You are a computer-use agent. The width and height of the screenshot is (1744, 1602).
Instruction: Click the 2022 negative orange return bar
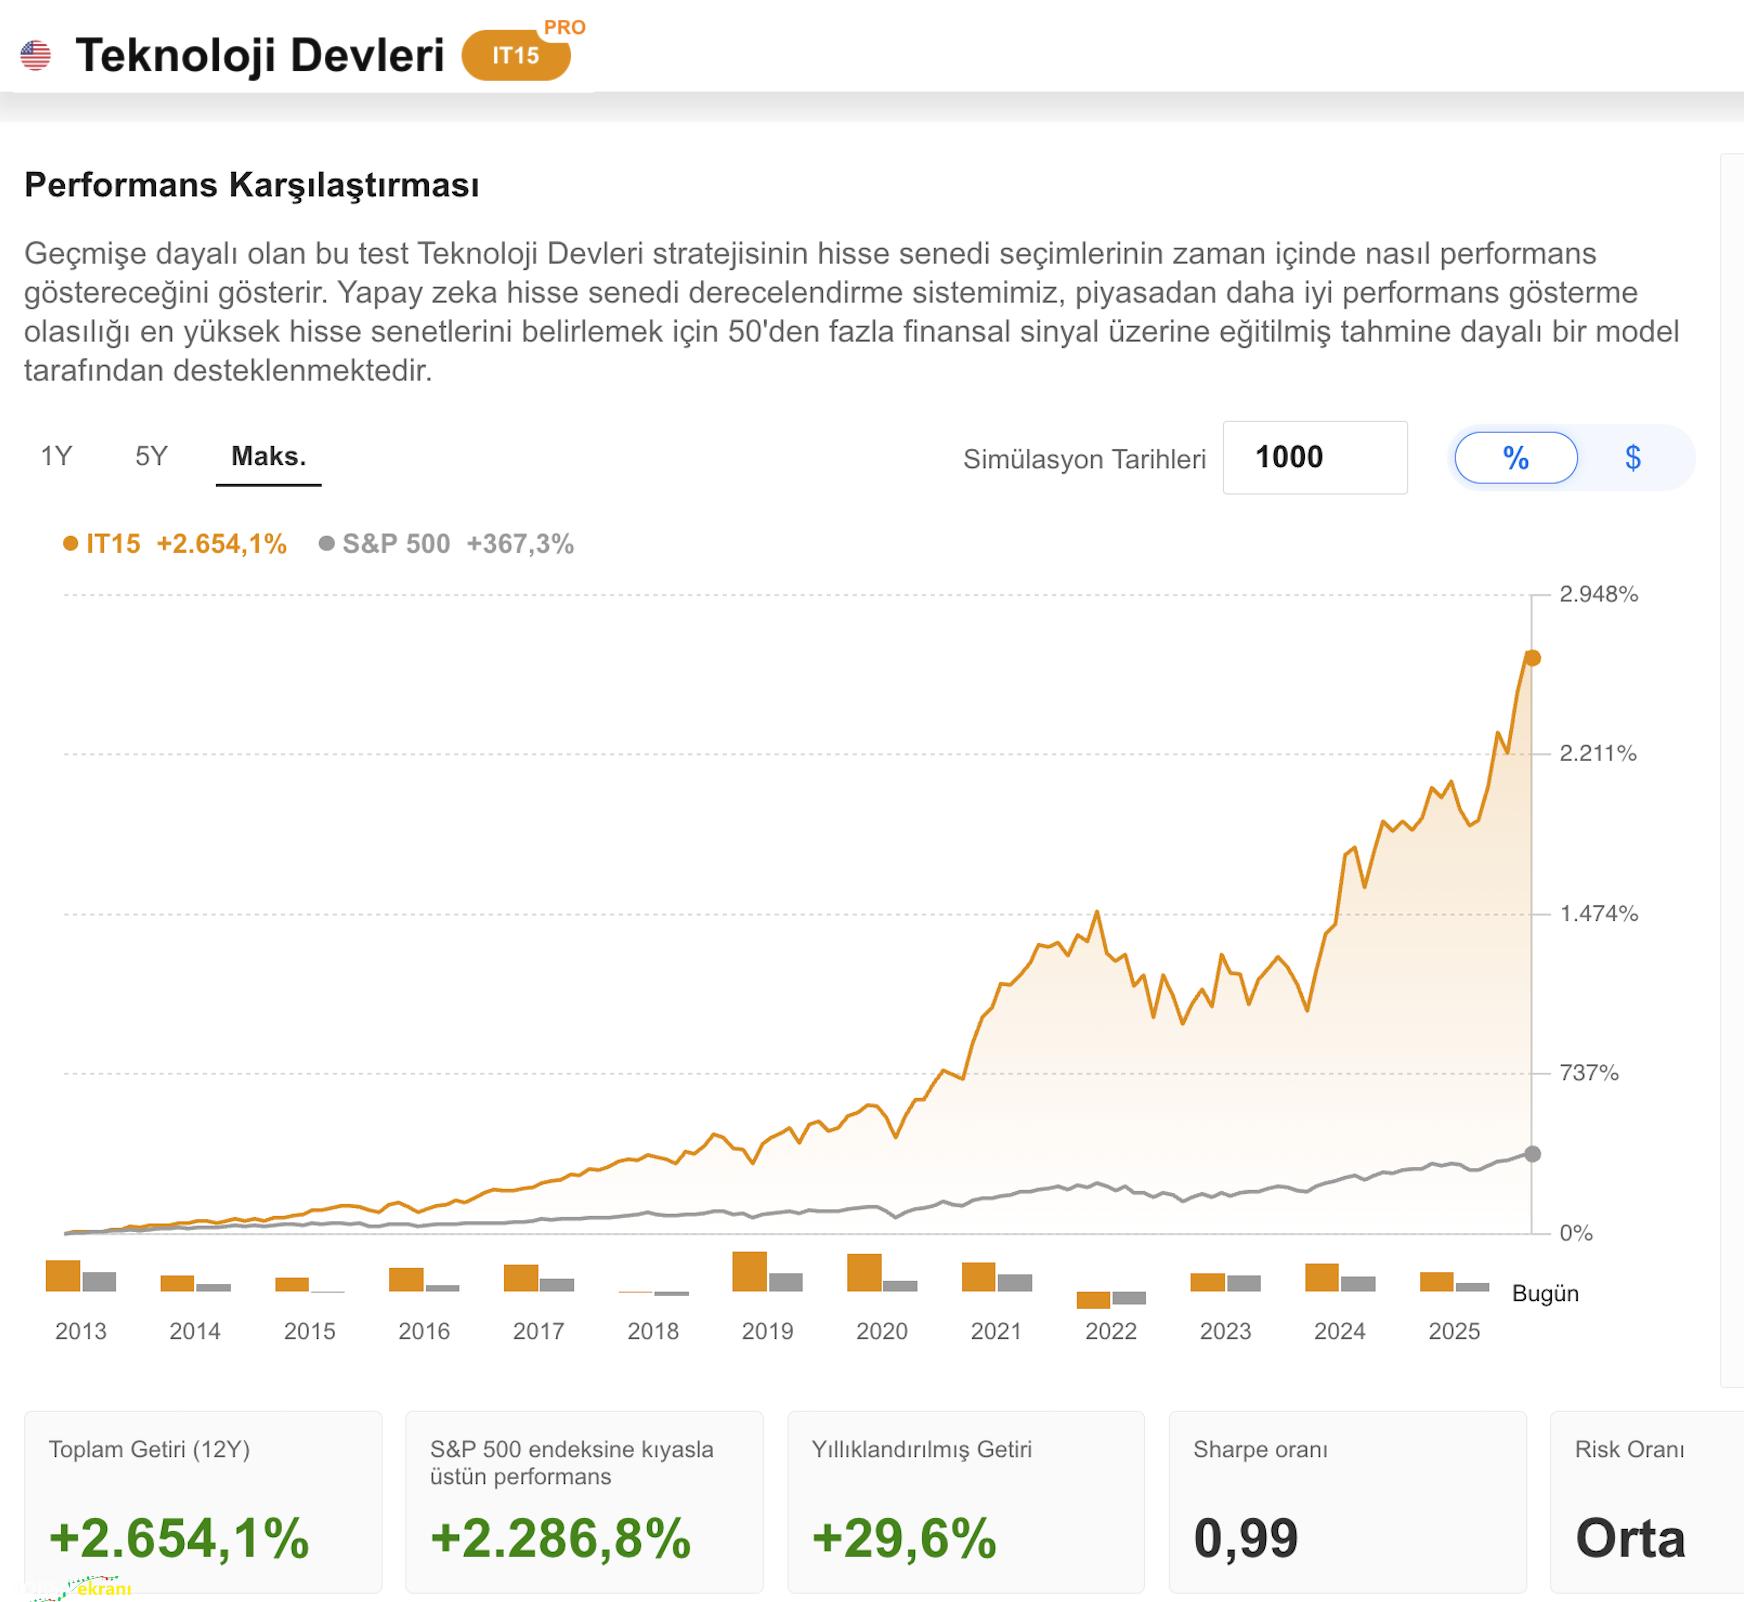pyautogui.click(x=1093, y=1300)
